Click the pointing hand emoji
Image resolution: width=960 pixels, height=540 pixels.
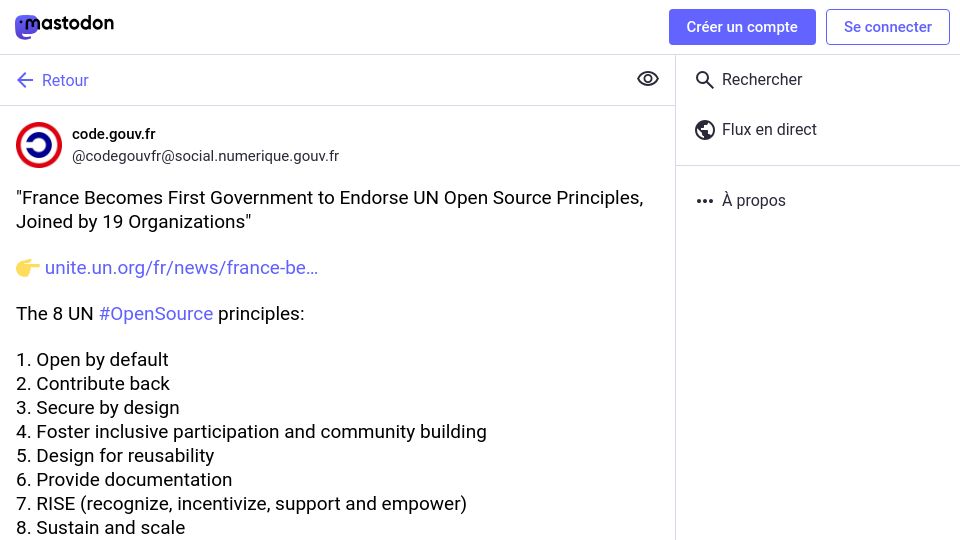pos(28,268)
